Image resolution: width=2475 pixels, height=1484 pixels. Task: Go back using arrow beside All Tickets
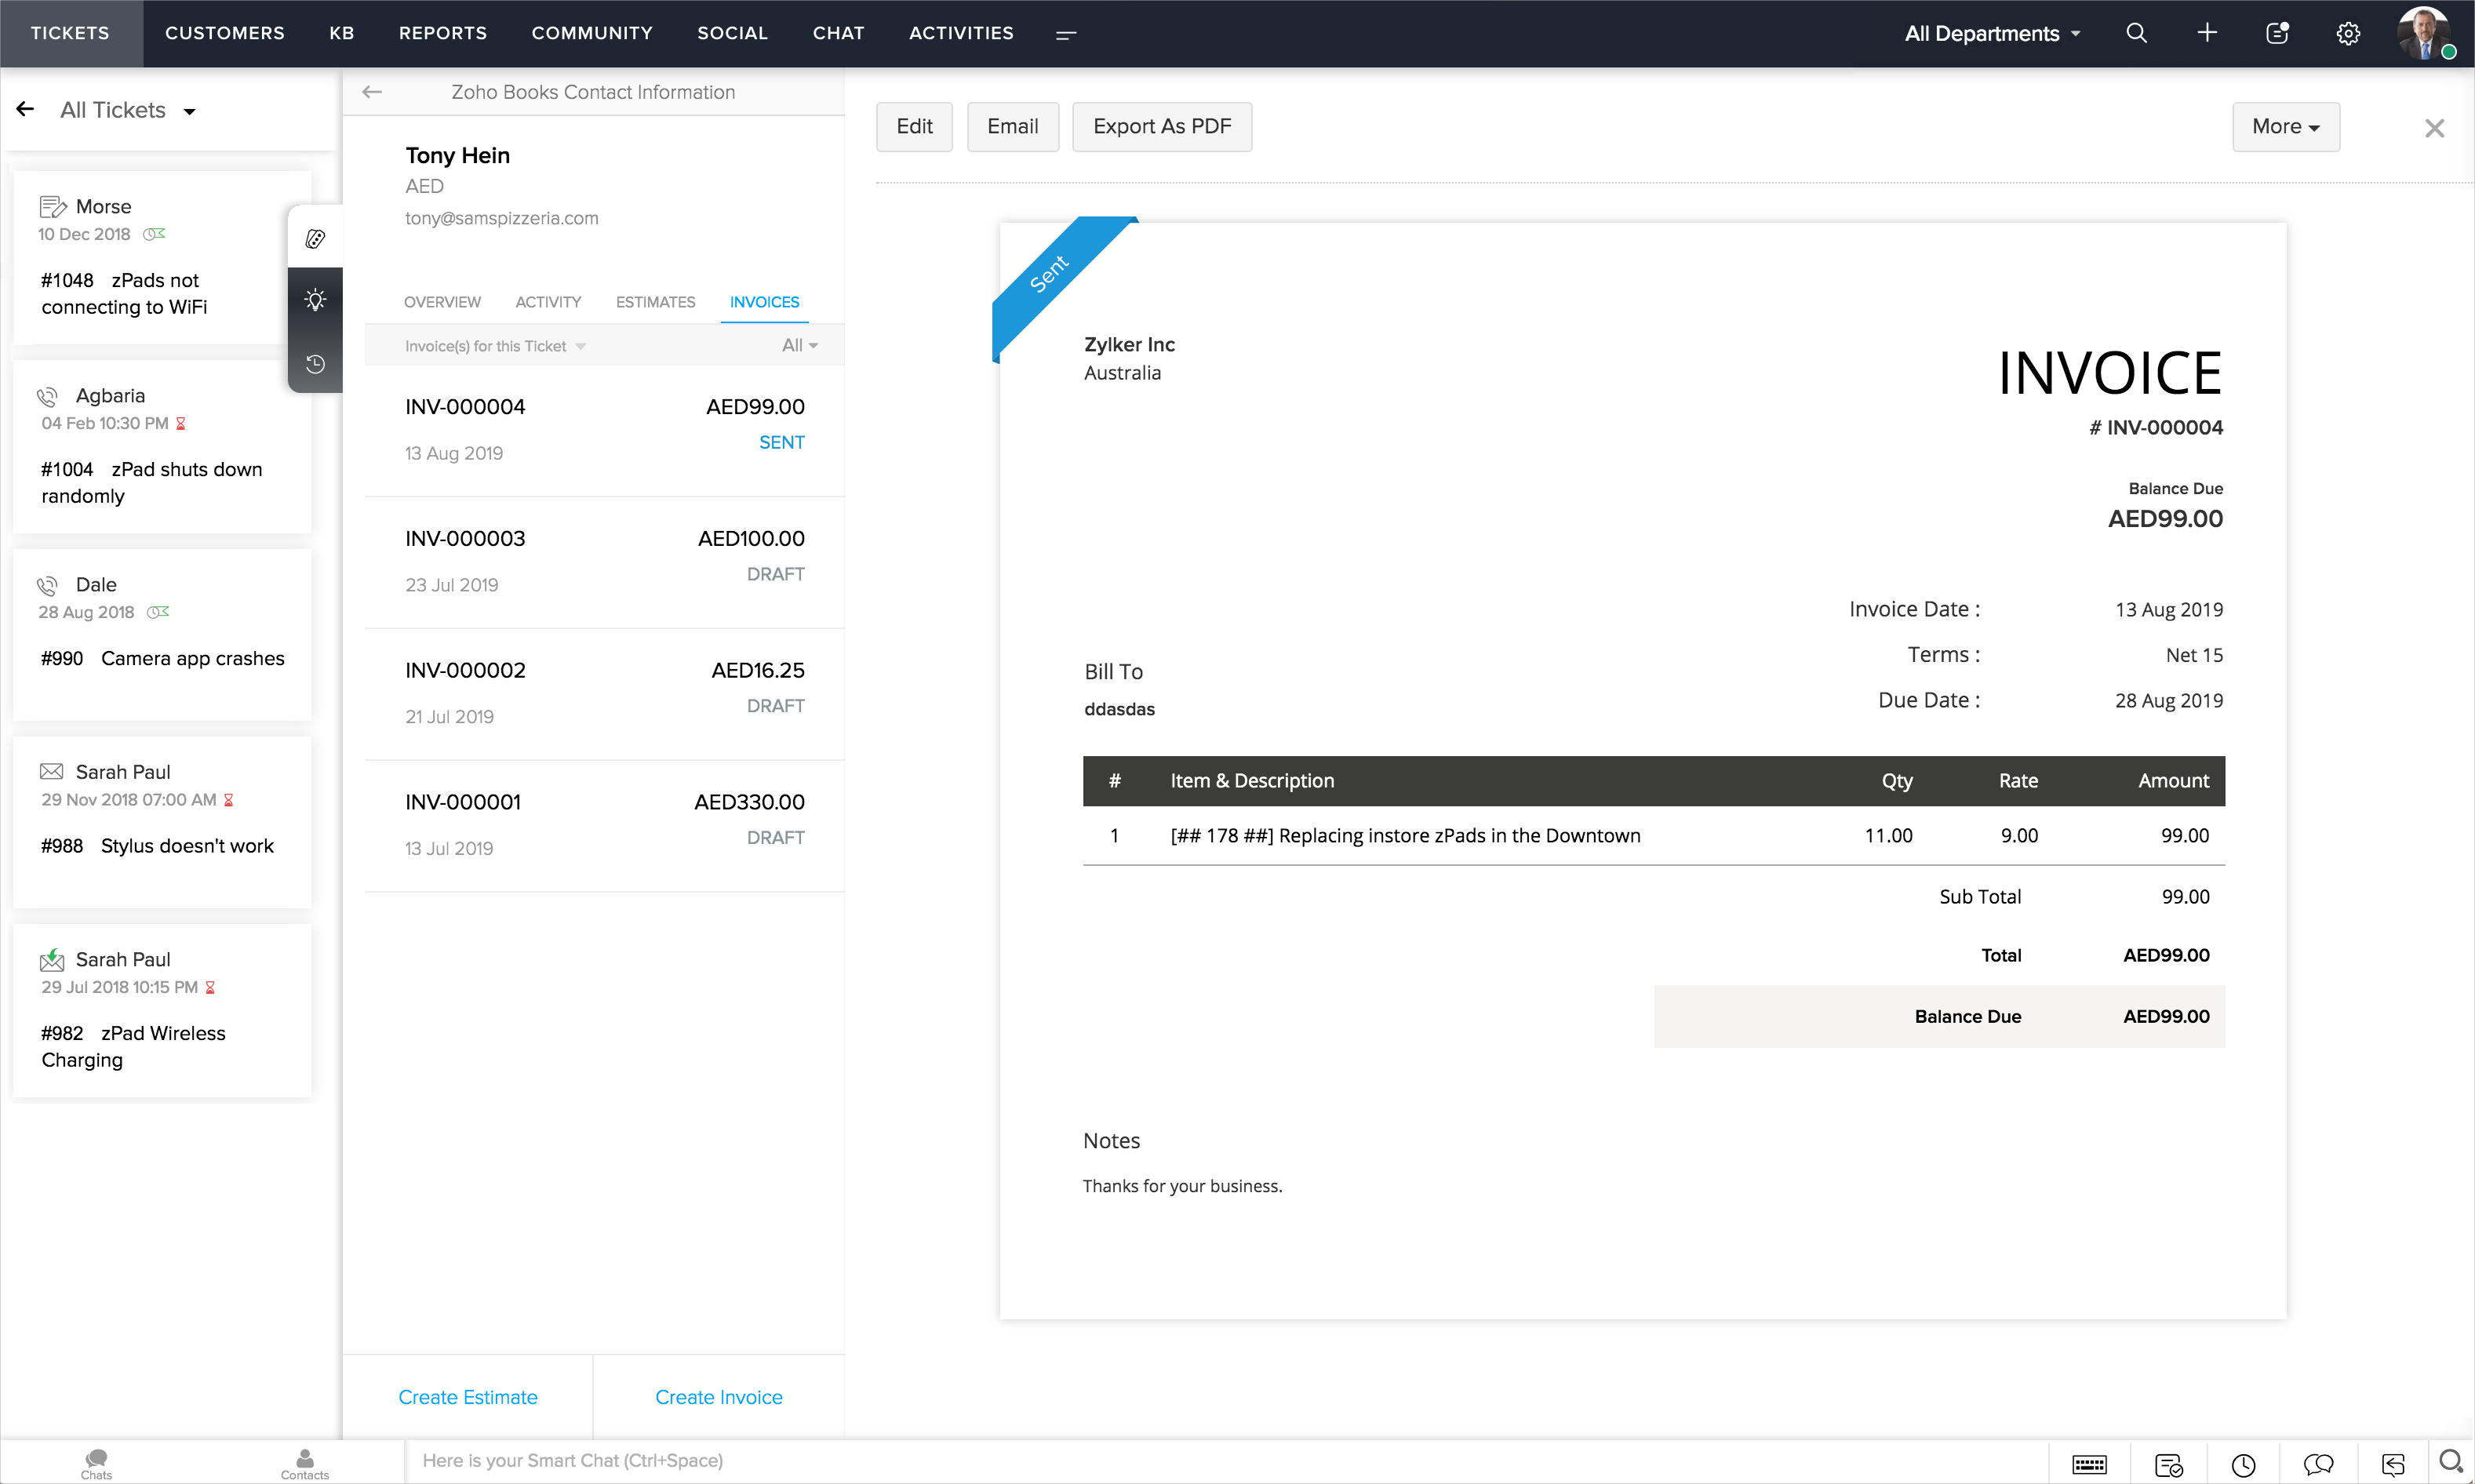pos(26,109)
